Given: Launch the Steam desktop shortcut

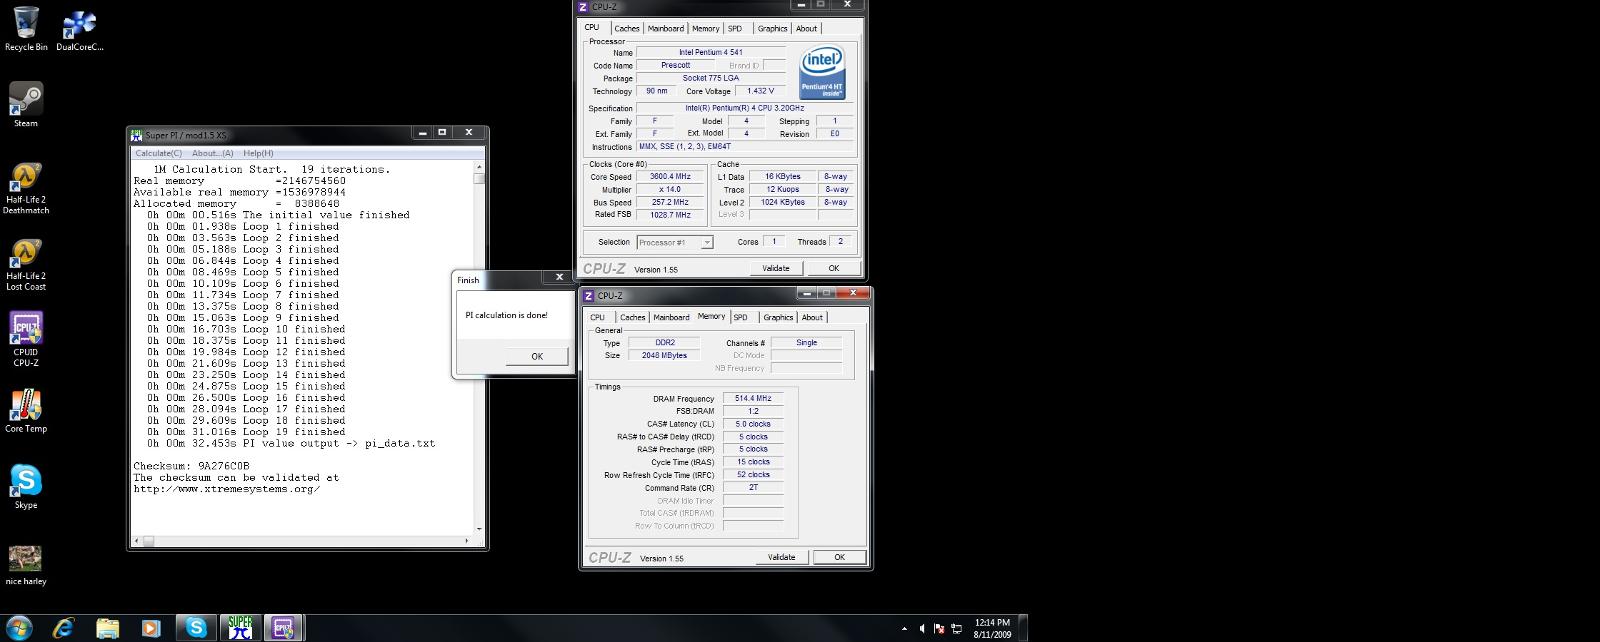Looking at the screenshot, I should pyautogui.click(x=26, y=105).
